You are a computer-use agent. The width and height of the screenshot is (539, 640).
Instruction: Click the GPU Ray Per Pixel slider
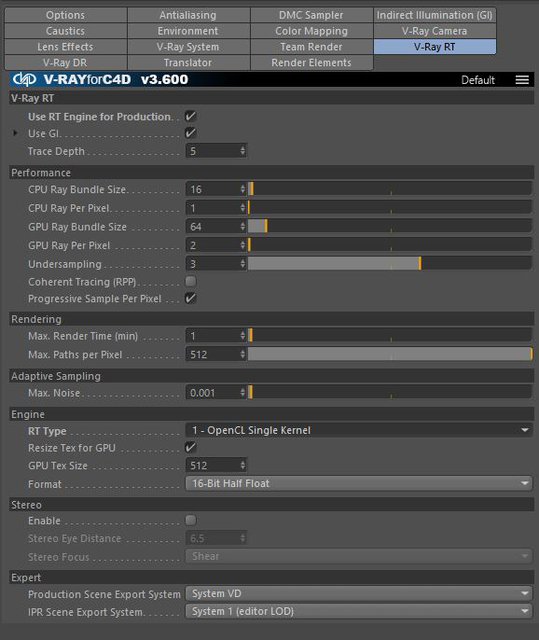click(x=390, y=245)
